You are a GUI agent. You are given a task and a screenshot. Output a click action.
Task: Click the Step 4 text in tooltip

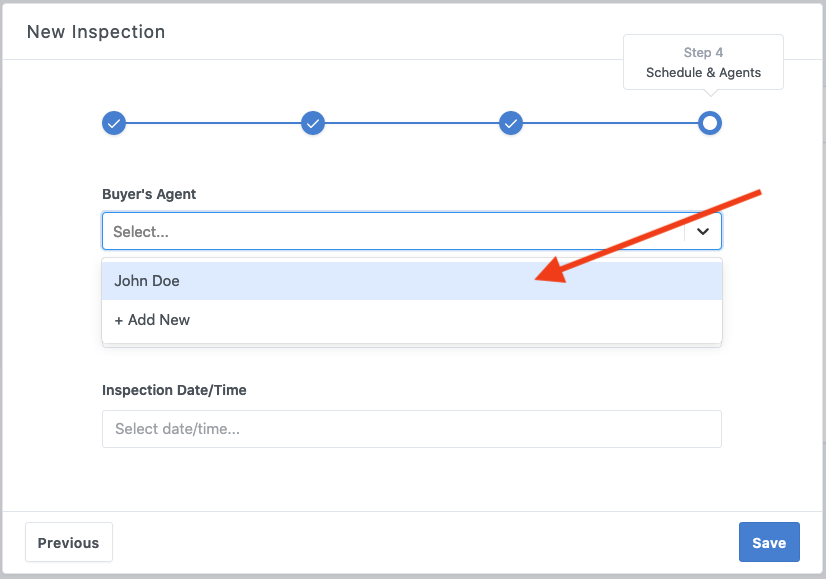[703, 52]
